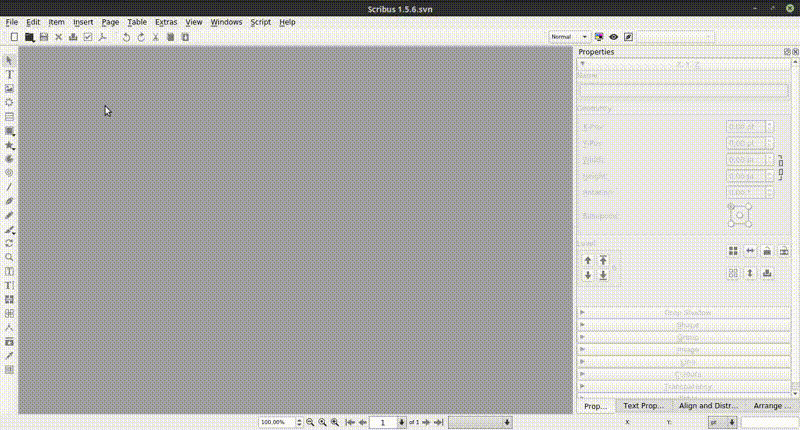The height and width of the screenshot is (430, 800).
Task: Open the Extras menu
Action: 166,21
